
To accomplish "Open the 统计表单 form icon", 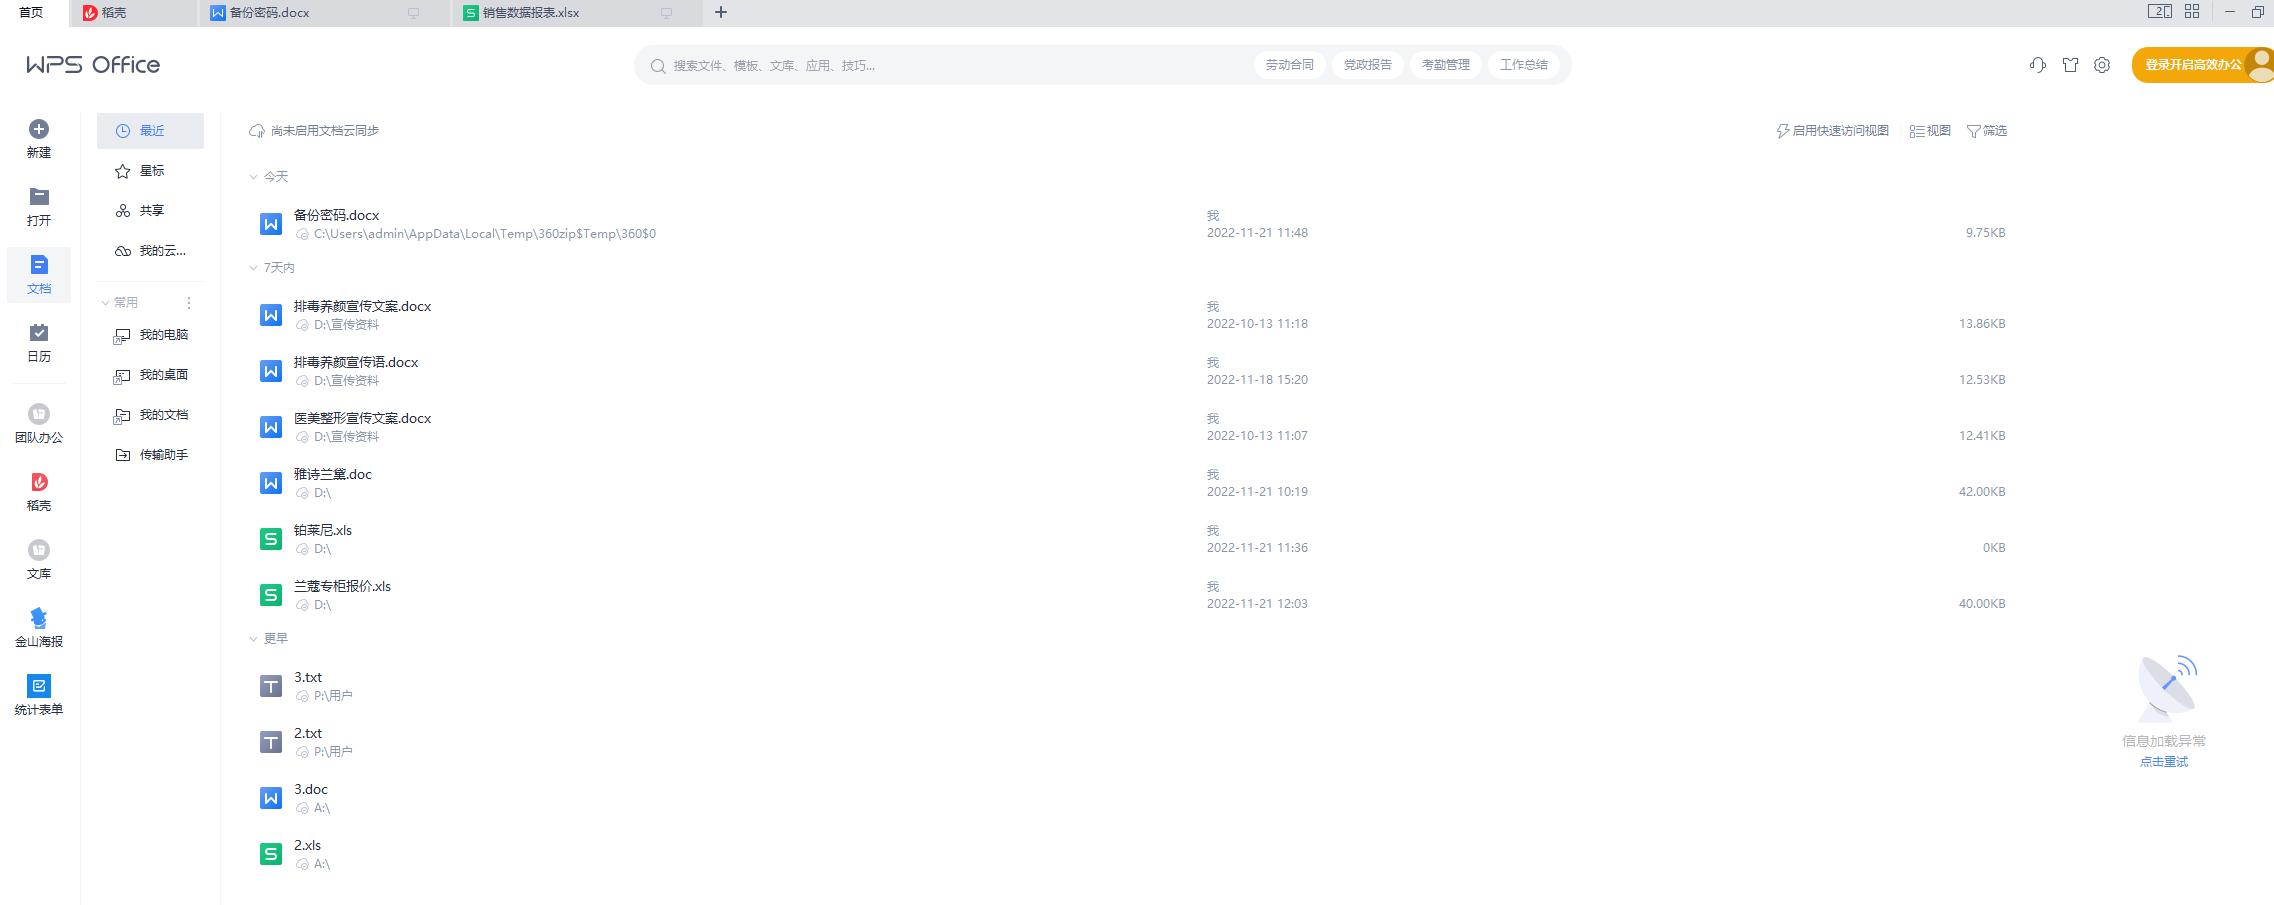I will (x=39, y=686).
